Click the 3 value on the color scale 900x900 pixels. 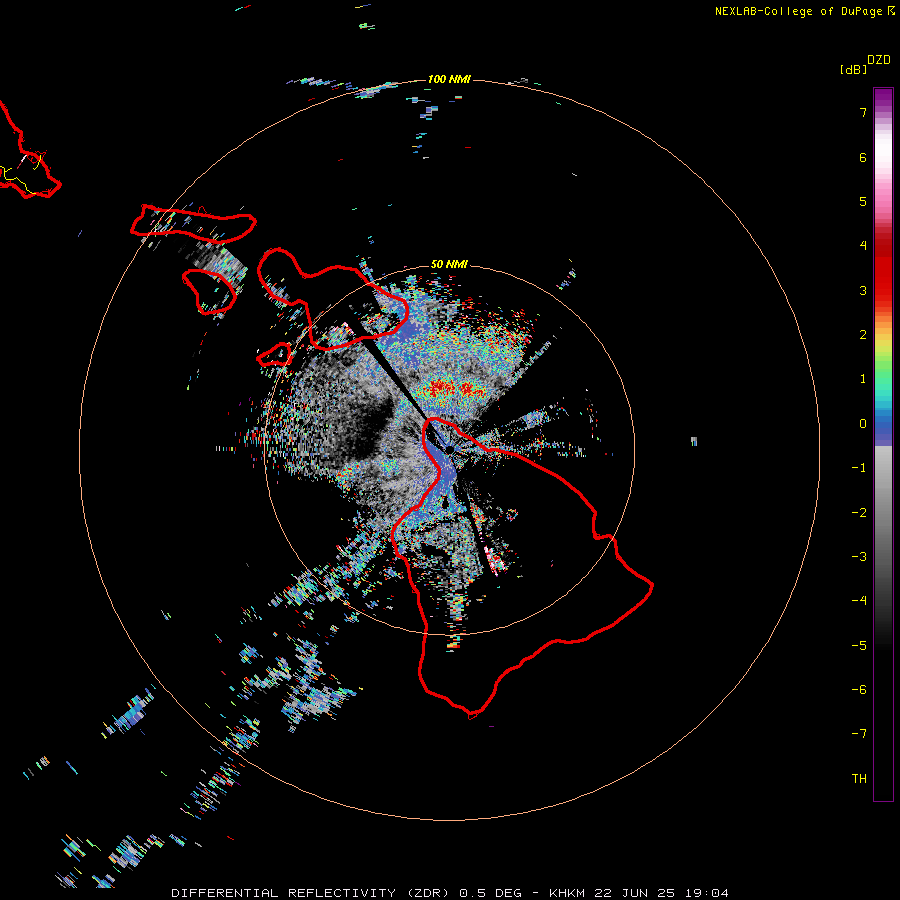click(863, 290)
